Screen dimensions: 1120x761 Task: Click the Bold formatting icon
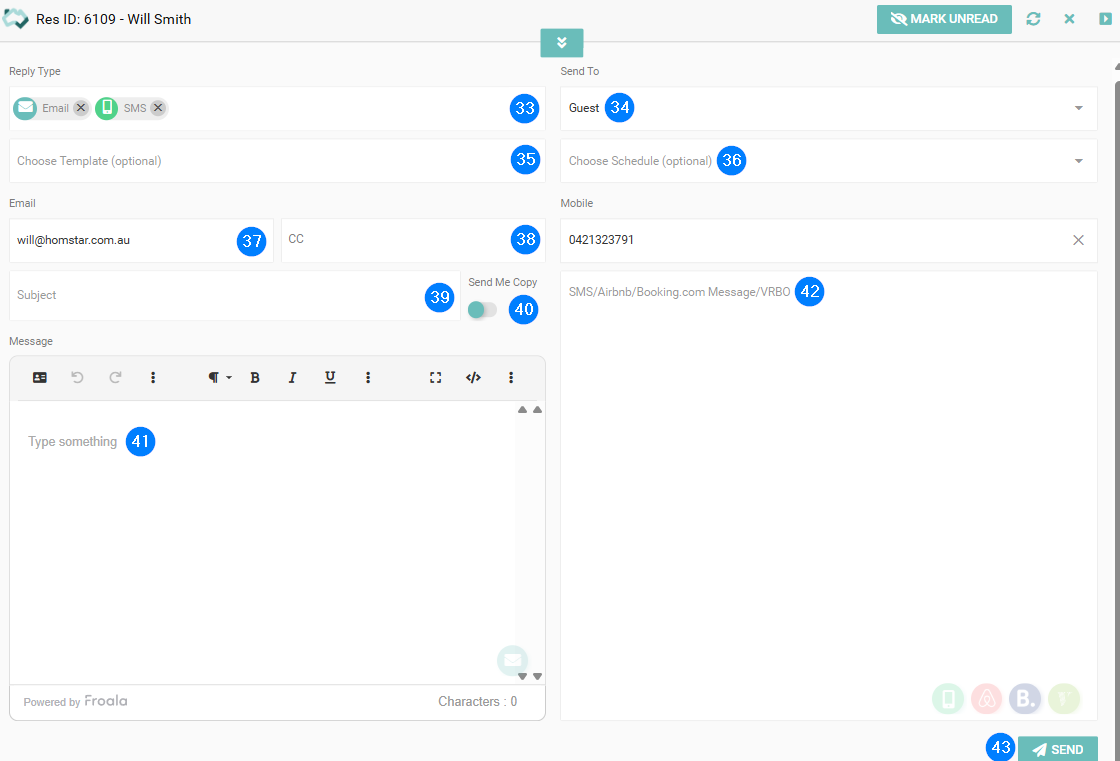(255, 378)
